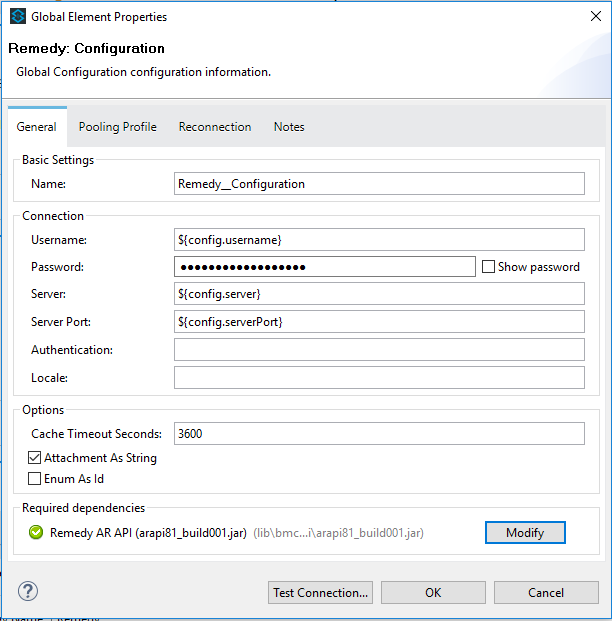Toggle the Show password checkbox
The height and width of the screenshot is (621, 612).
[x=488, y=267]
